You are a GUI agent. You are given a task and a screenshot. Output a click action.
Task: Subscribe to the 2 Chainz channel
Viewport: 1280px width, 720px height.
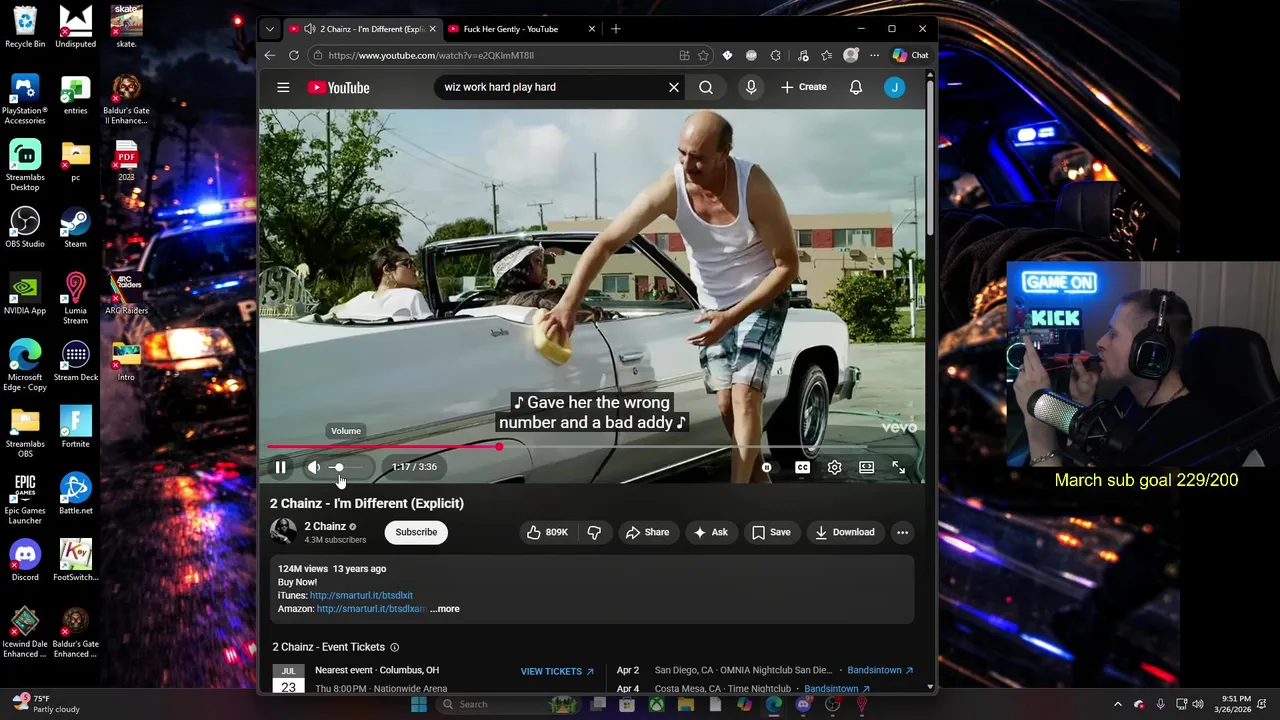(416, 532)
